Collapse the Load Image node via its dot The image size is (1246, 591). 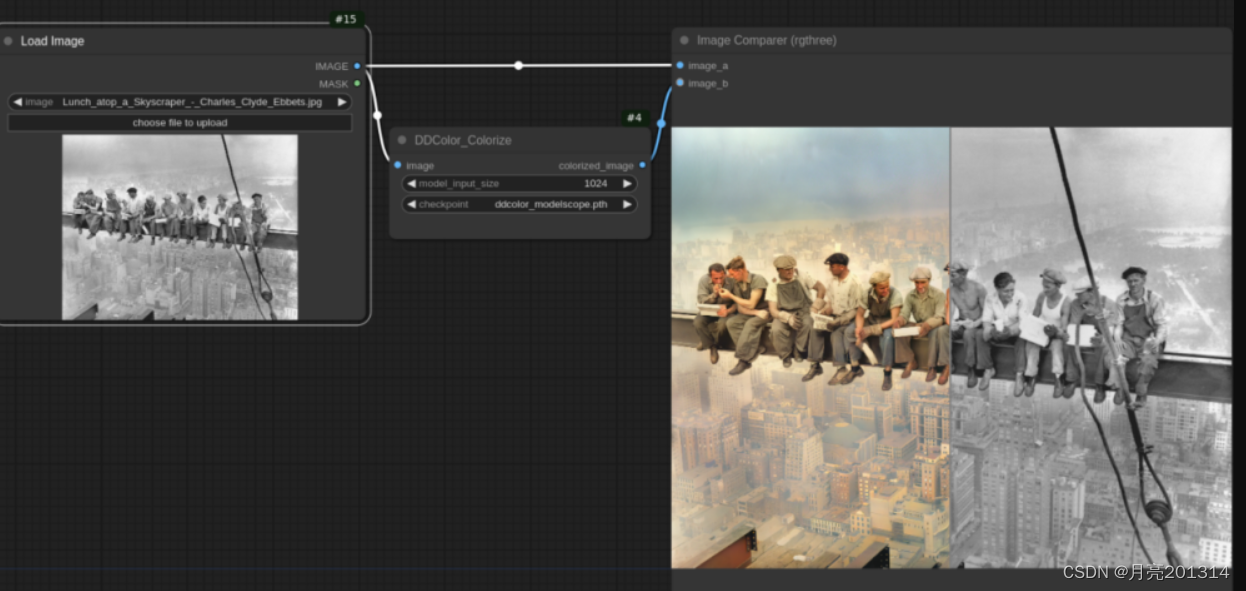point(8,41)
